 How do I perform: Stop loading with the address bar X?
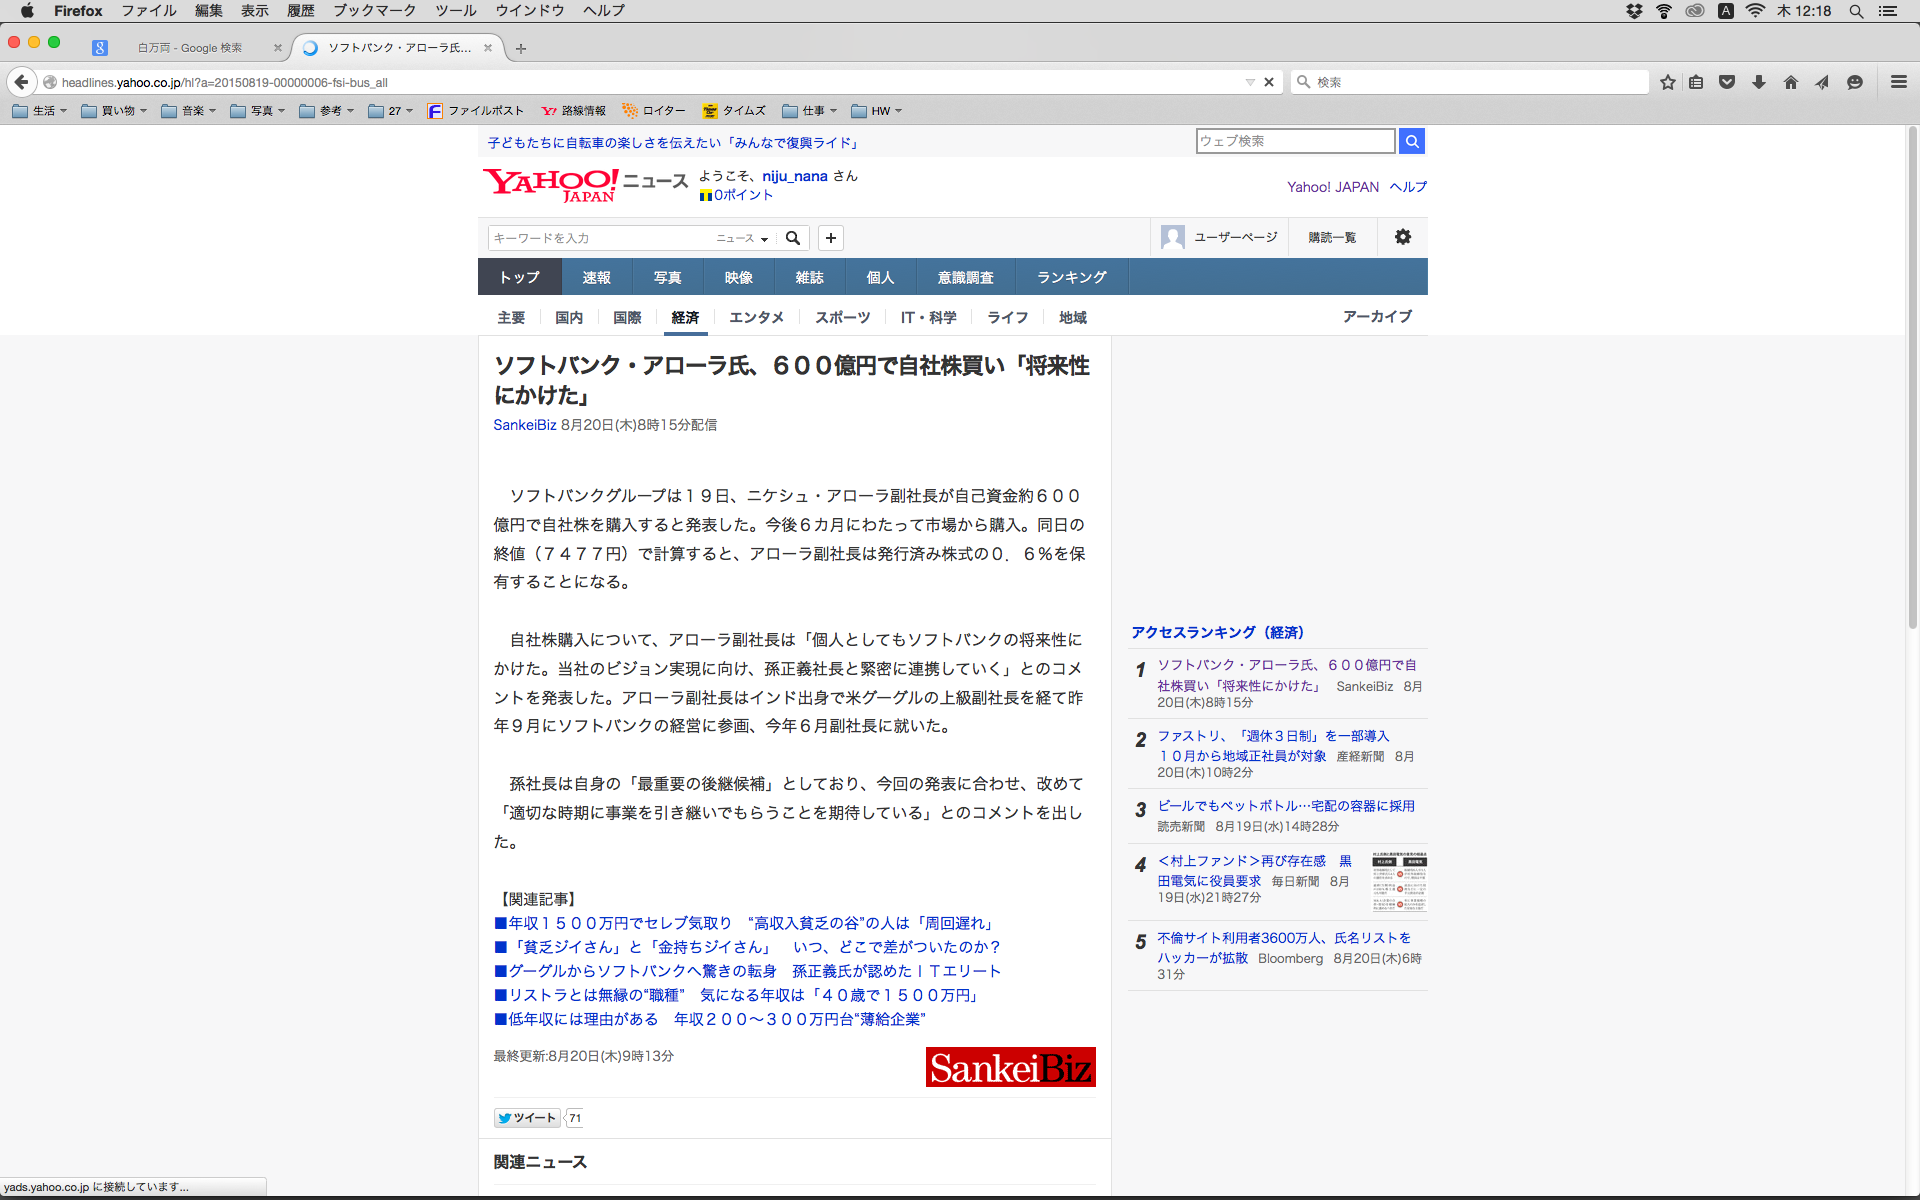click(1269, 82)
